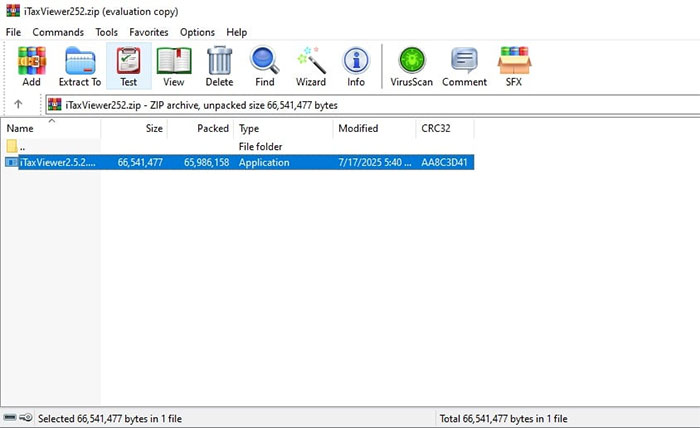This screenshot has height=428, width=700.
Task: Click the Add archive toolbar icon
Action: pos(31,66)
